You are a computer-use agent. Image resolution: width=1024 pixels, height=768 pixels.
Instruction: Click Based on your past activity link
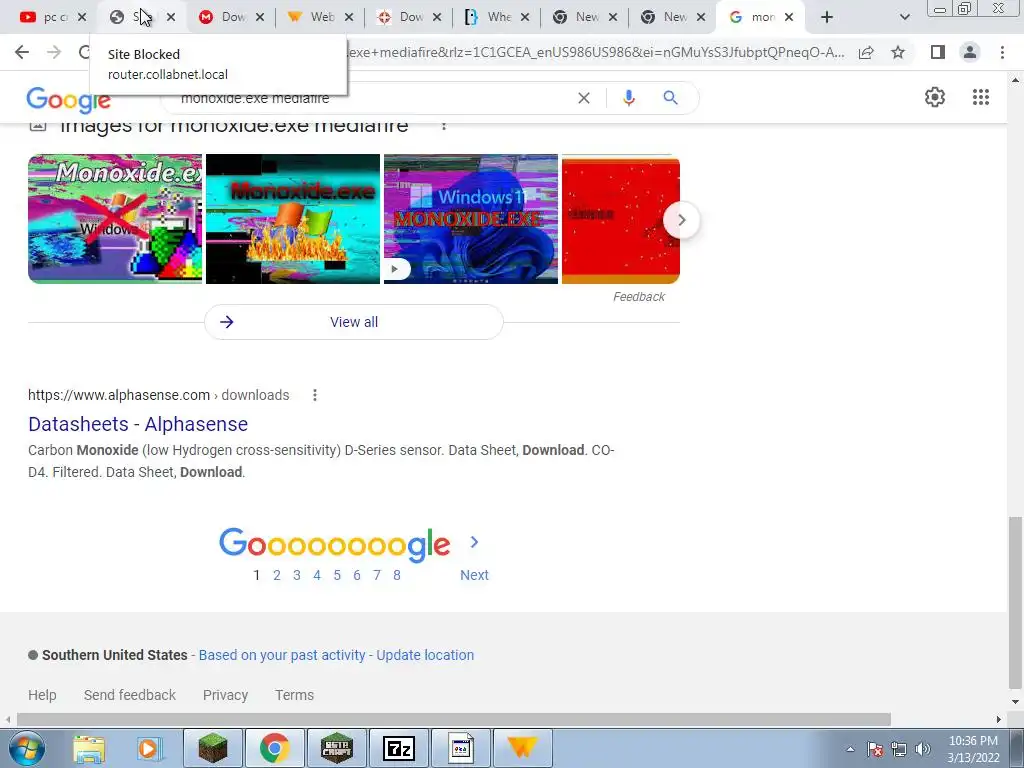point(282,655)
